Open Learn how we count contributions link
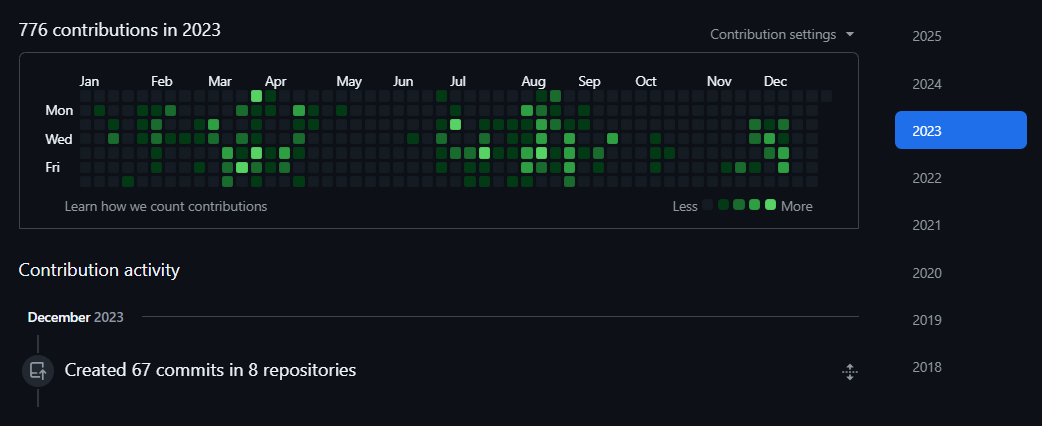The width and height of the screenshot is (1042, 426). pyautogui.click(x=165, y=207)
